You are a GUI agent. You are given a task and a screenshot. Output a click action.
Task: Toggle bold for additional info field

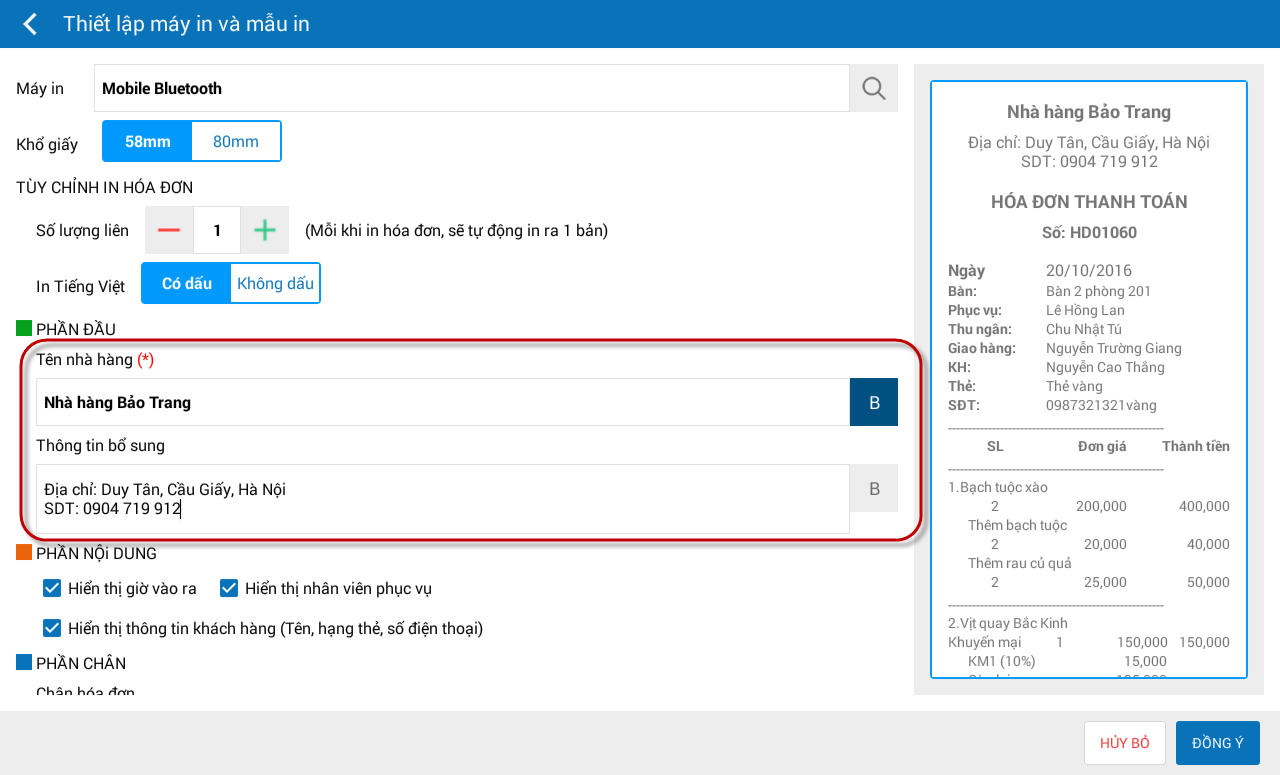(874, 489)
